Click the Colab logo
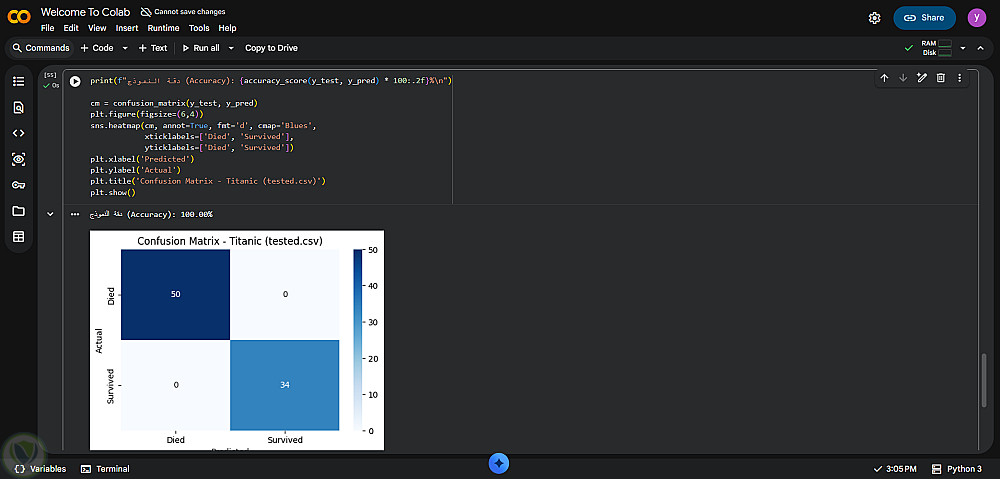The image size is (1000, 479). coord(19,18)
